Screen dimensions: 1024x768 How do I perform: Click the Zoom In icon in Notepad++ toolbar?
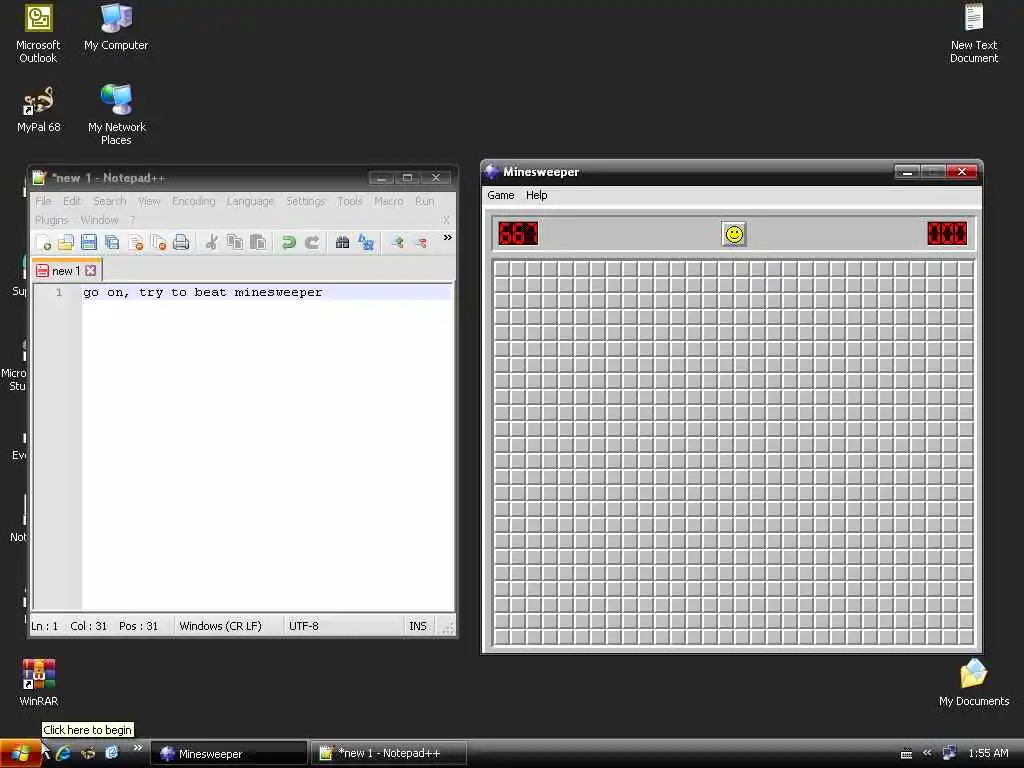coord(396,242)
